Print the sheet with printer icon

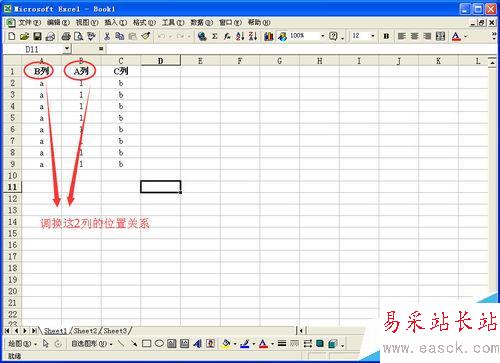coord(66,36)
